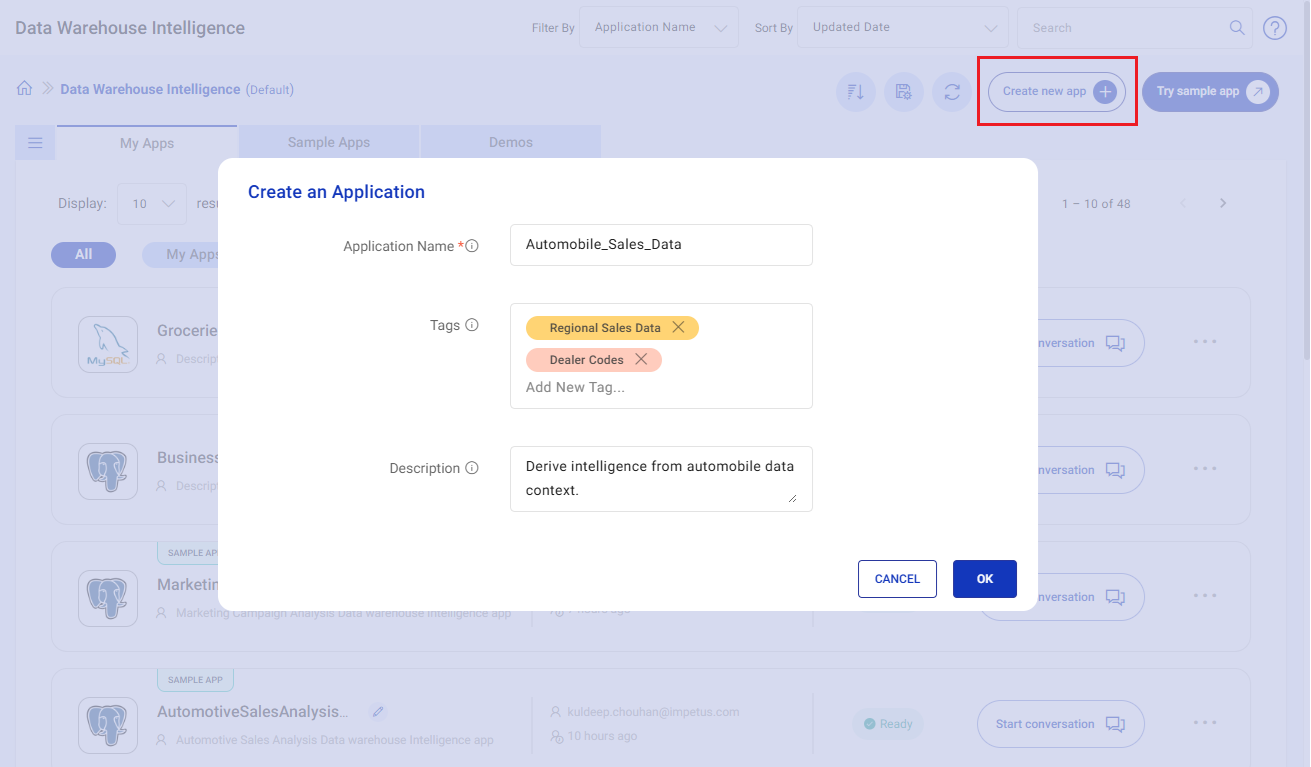Viewport: 1311px width, 767px height.
Task: Click the hamburger menu icon
Action: 35,143
